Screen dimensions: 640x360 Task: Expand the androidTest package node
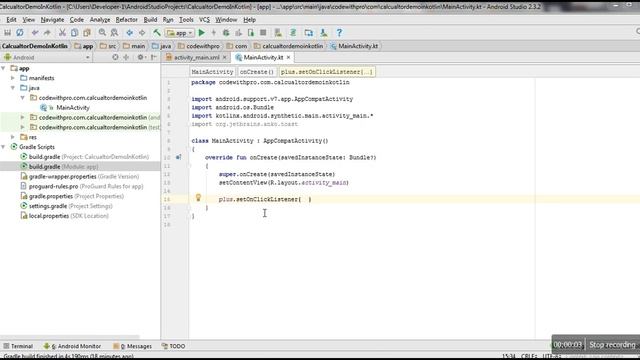pos(22,117)
